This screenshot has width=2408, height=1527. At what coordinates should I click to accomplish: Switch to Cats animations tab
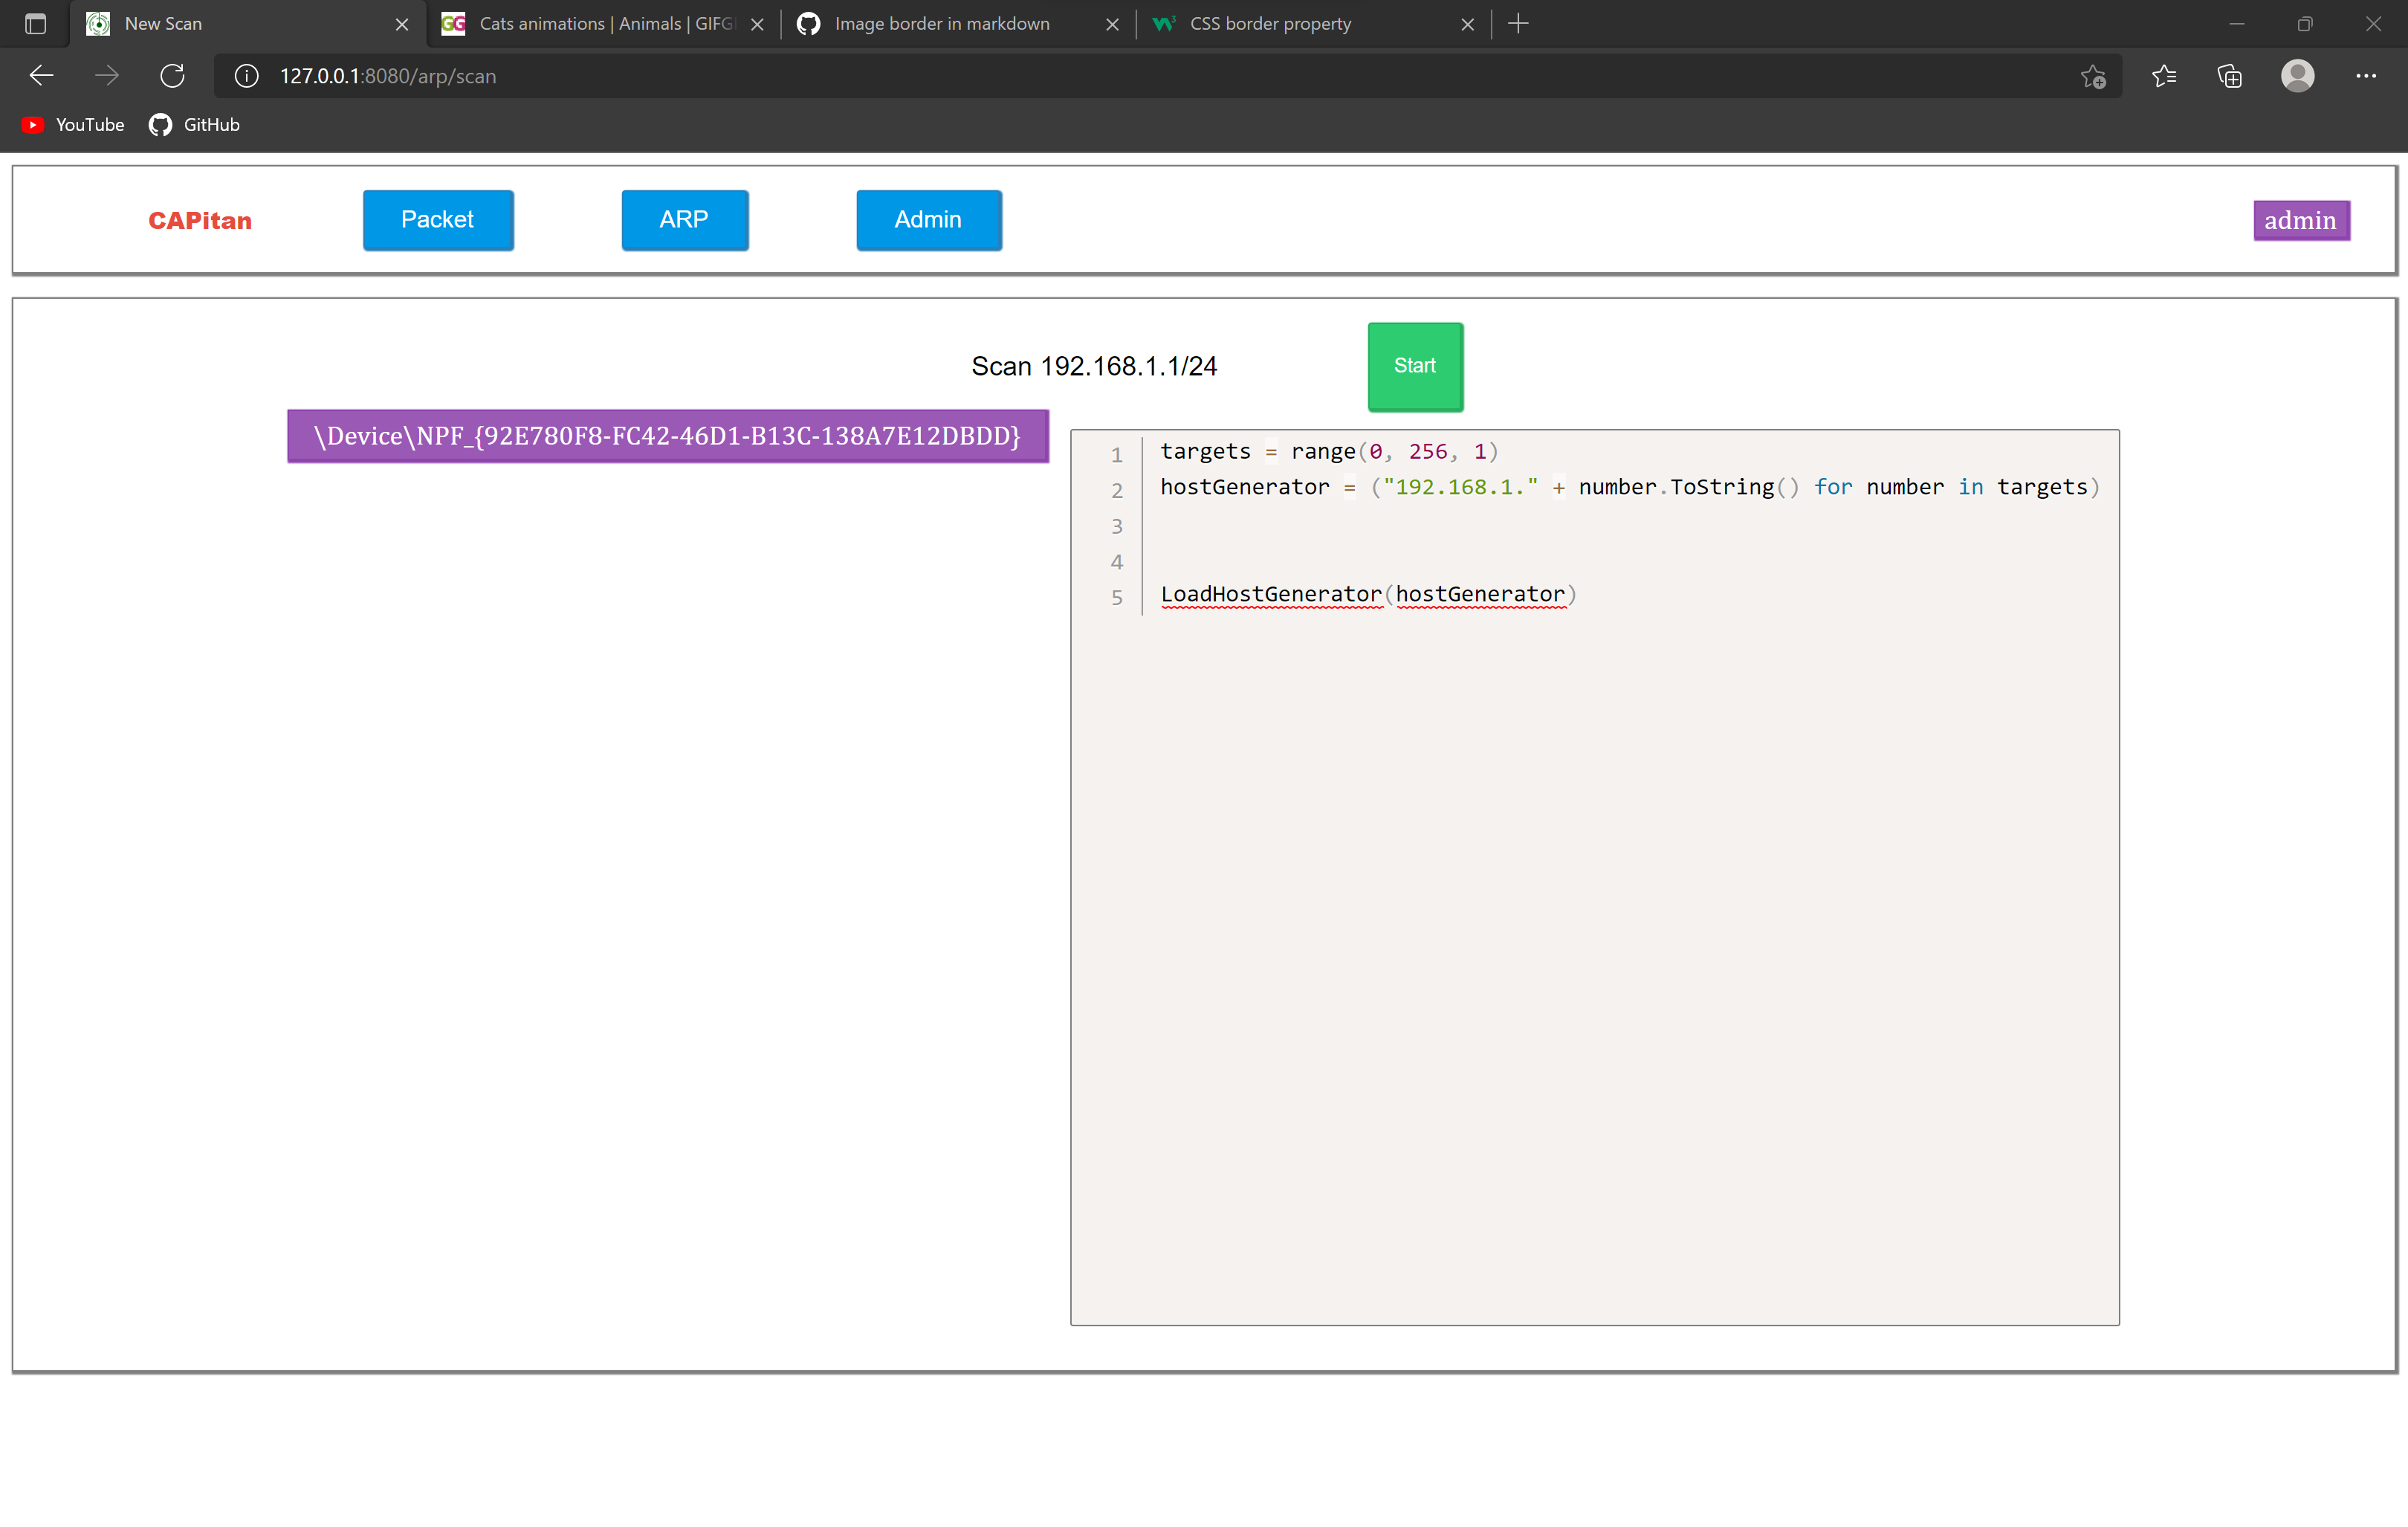(x=600, y=24)
